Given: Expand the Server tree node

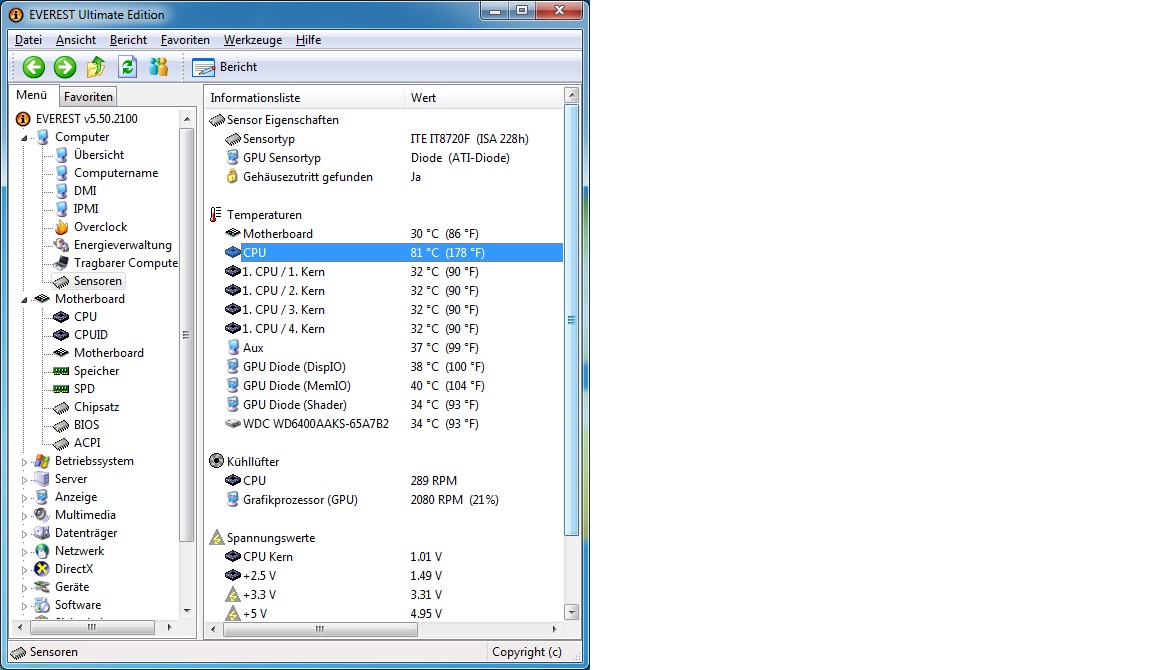Looking at the screenshot, I should (24, 480).
